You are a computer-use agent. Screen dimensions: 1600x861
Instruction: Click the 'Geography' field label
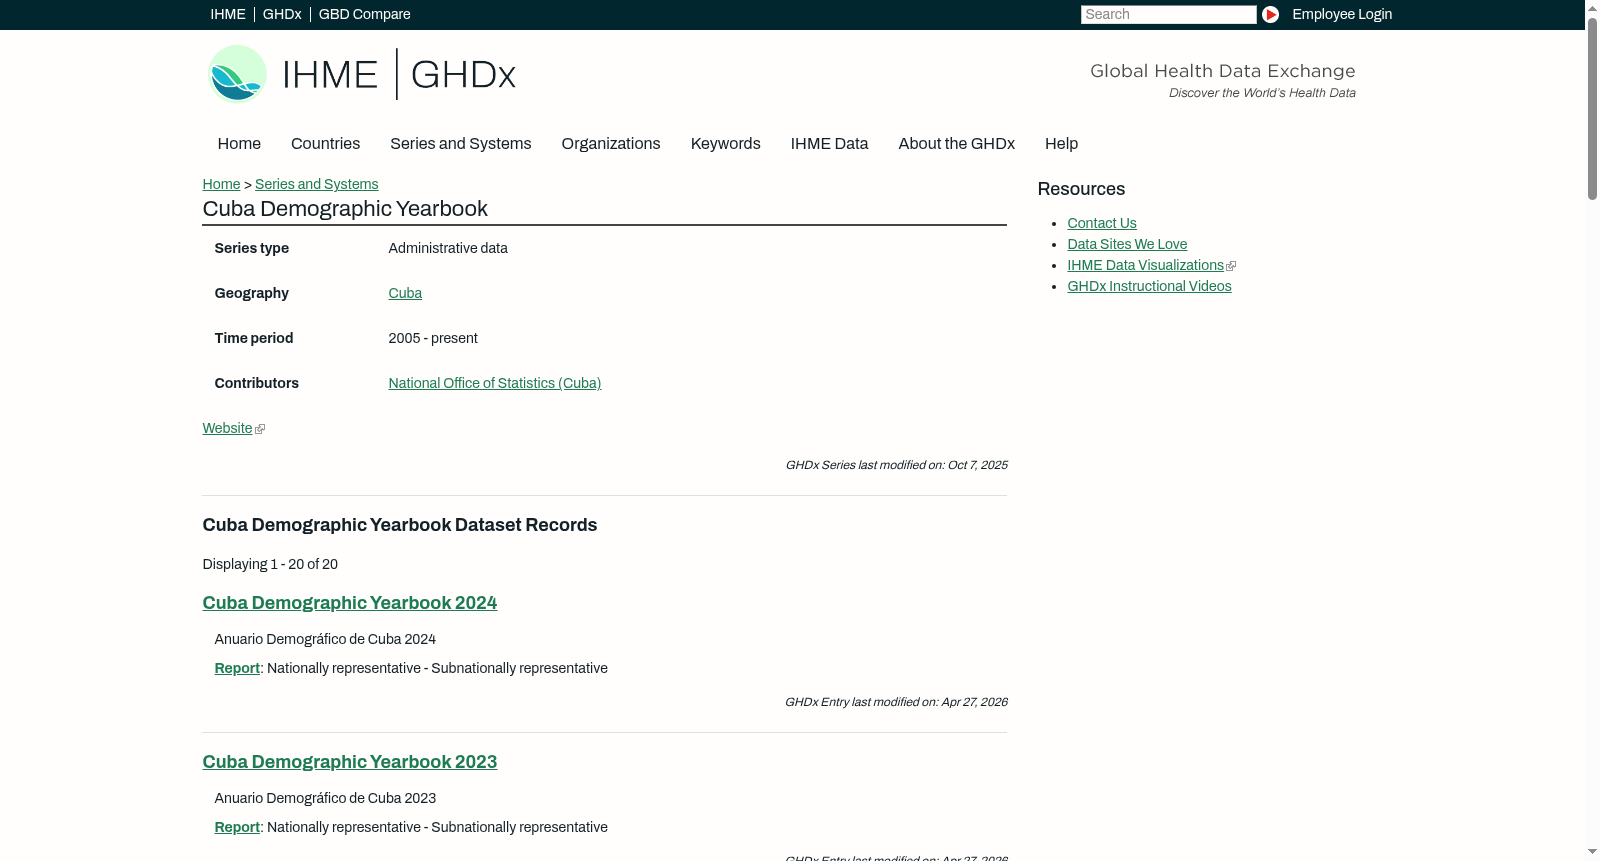[251, 293]
